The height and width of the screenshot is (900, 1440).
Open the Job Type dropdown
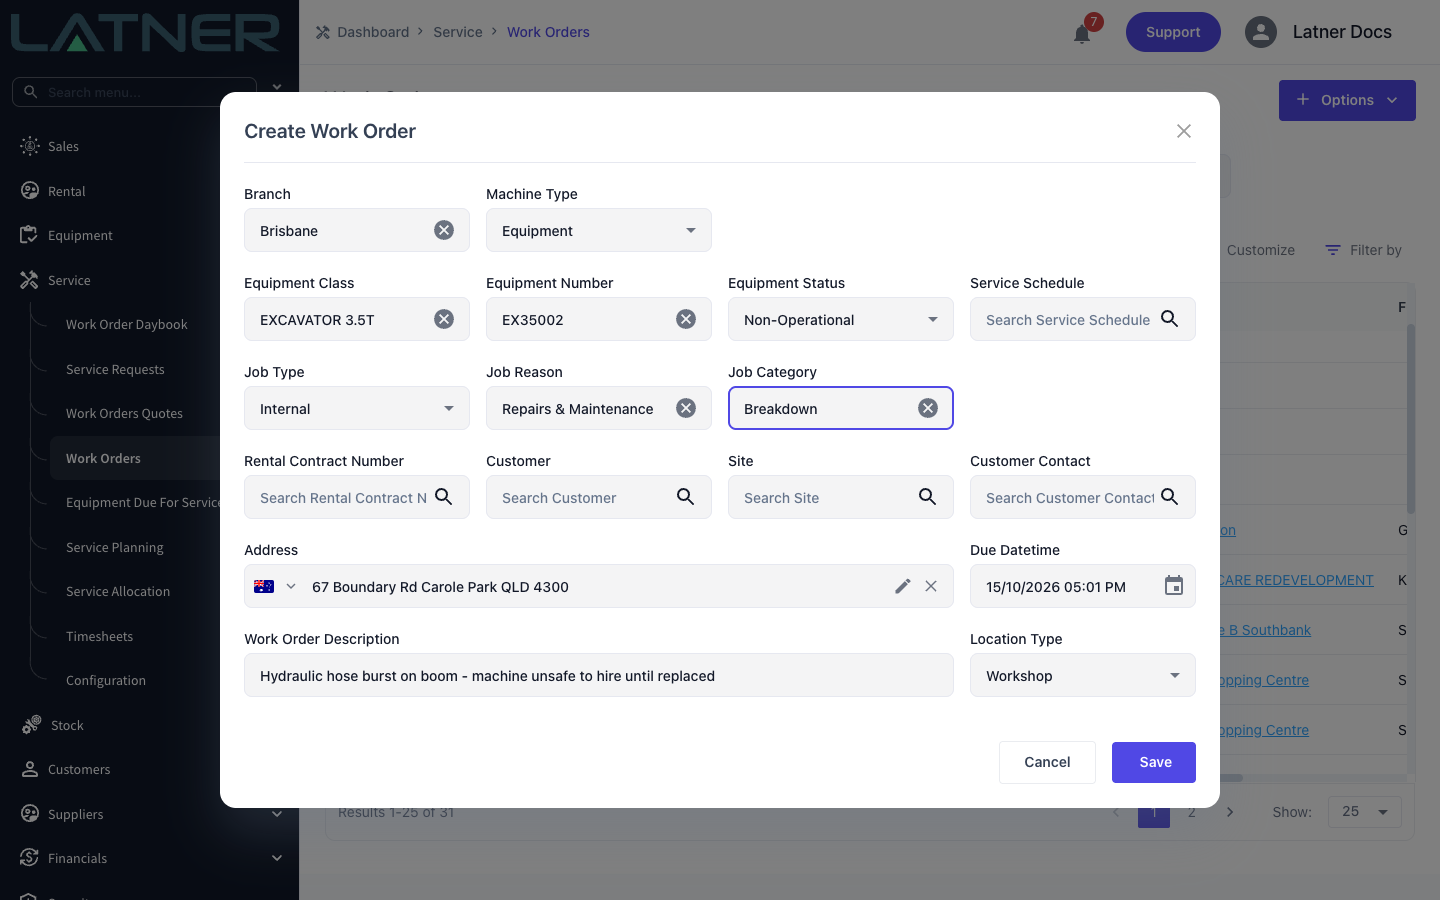tap(357, 408)
